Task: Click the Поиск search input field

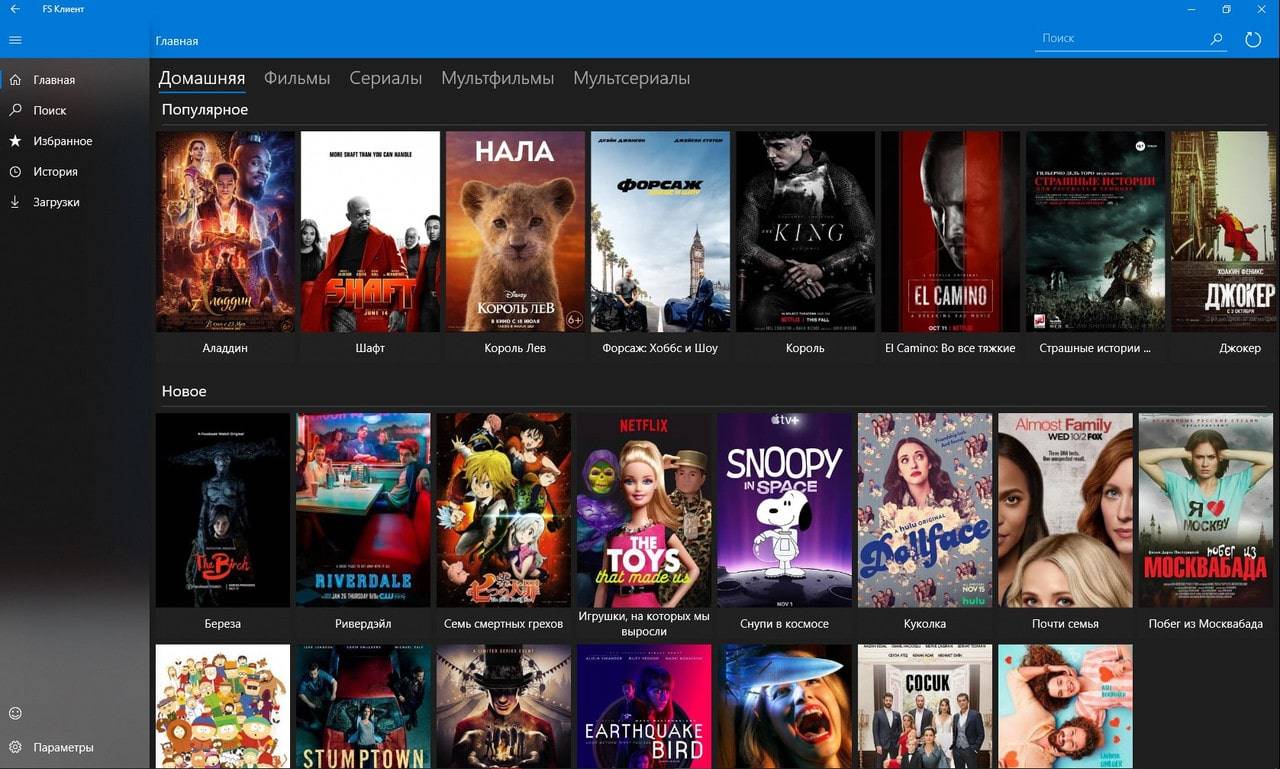Action: (x=1118, y=38)
